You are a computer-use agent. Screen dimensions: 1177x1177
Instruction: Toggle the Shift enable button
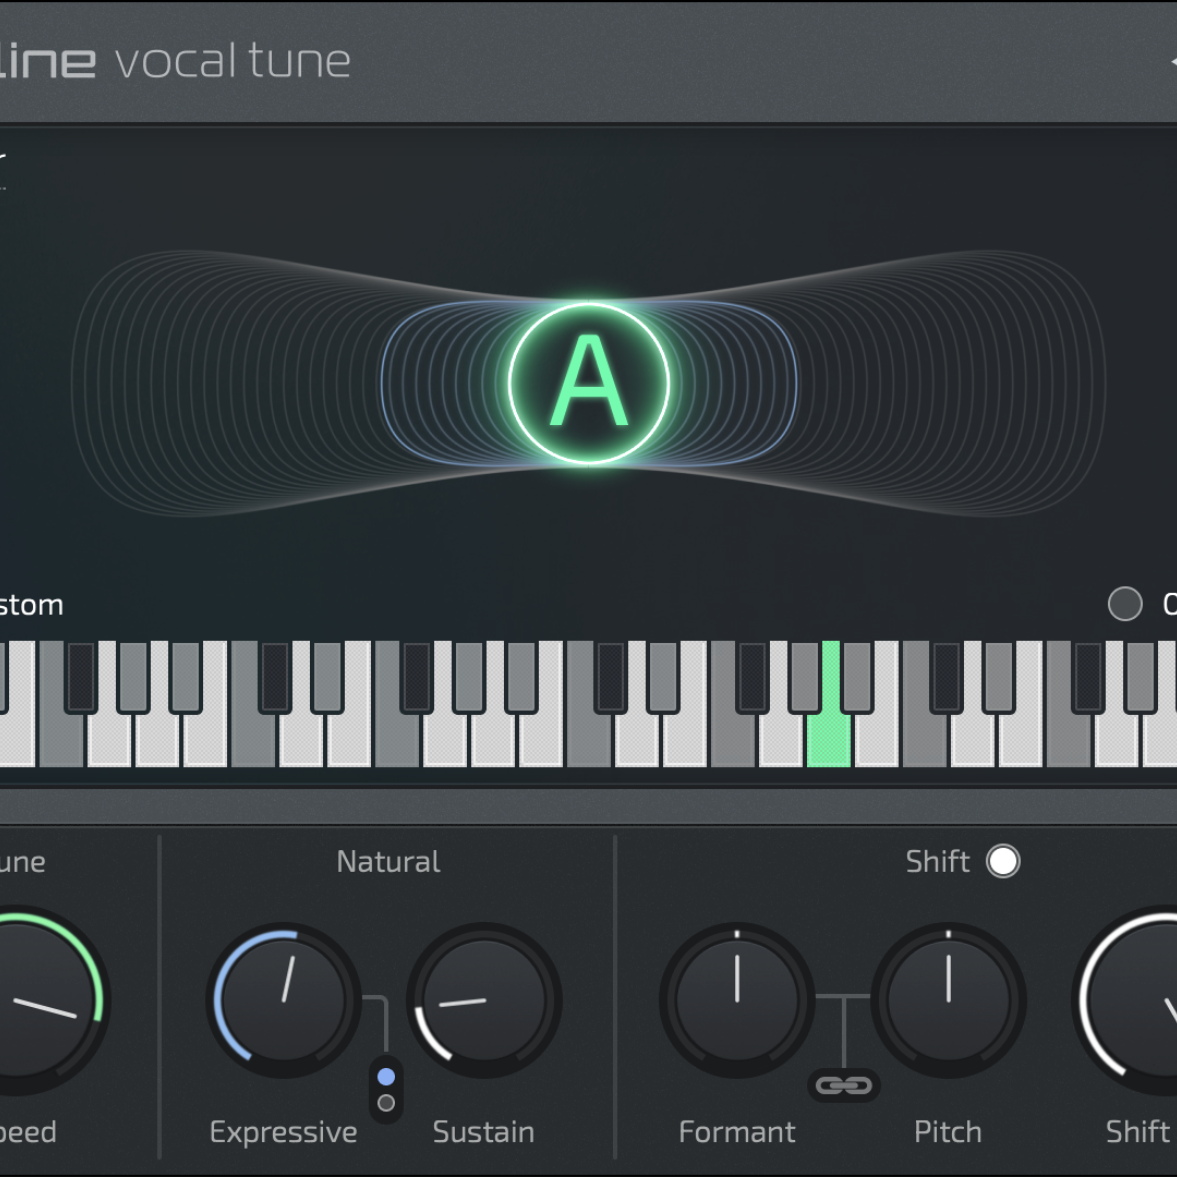point(1004,861)
